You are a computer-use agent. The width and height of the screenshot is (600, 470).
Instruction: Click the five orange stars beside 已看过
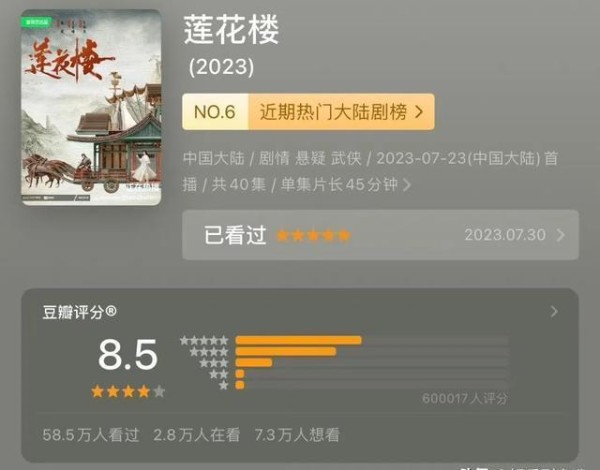coord(313,235)
